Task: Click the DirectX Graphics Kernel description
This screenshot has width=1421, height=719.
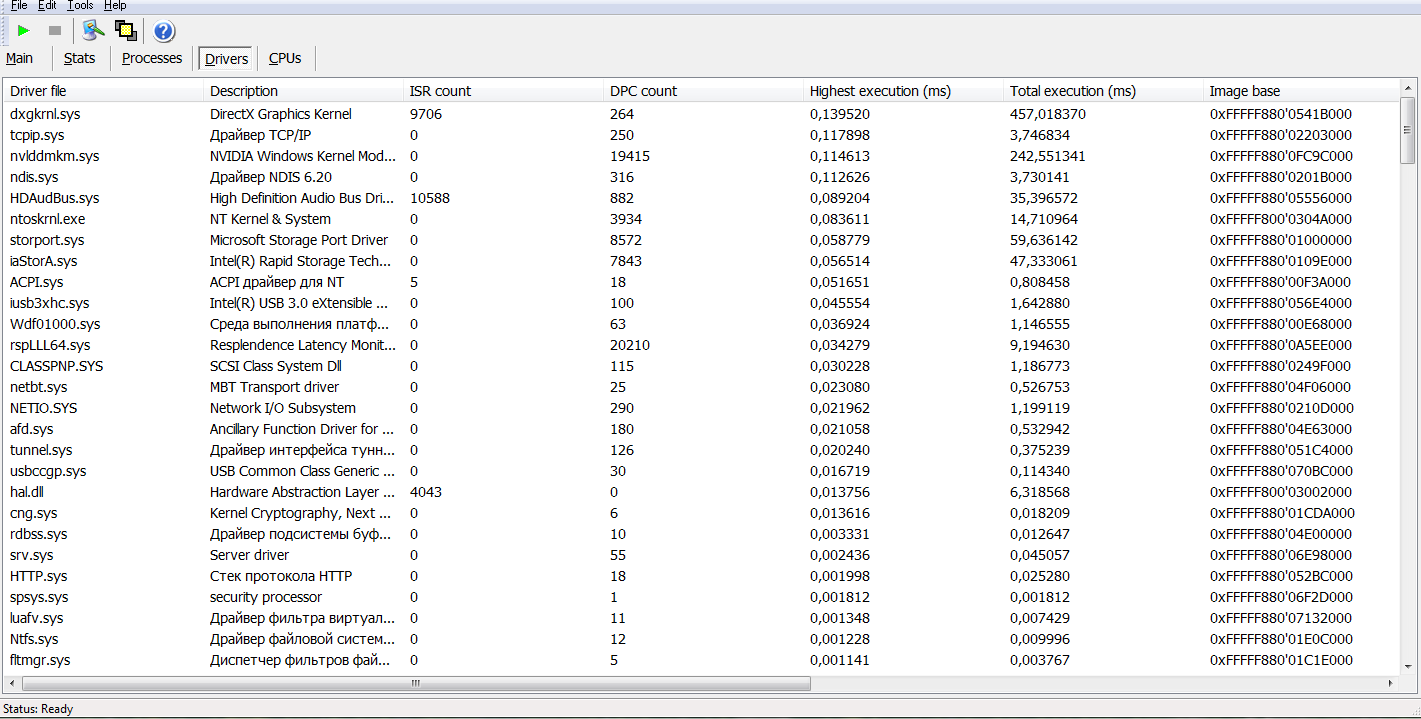Action: 281,114
